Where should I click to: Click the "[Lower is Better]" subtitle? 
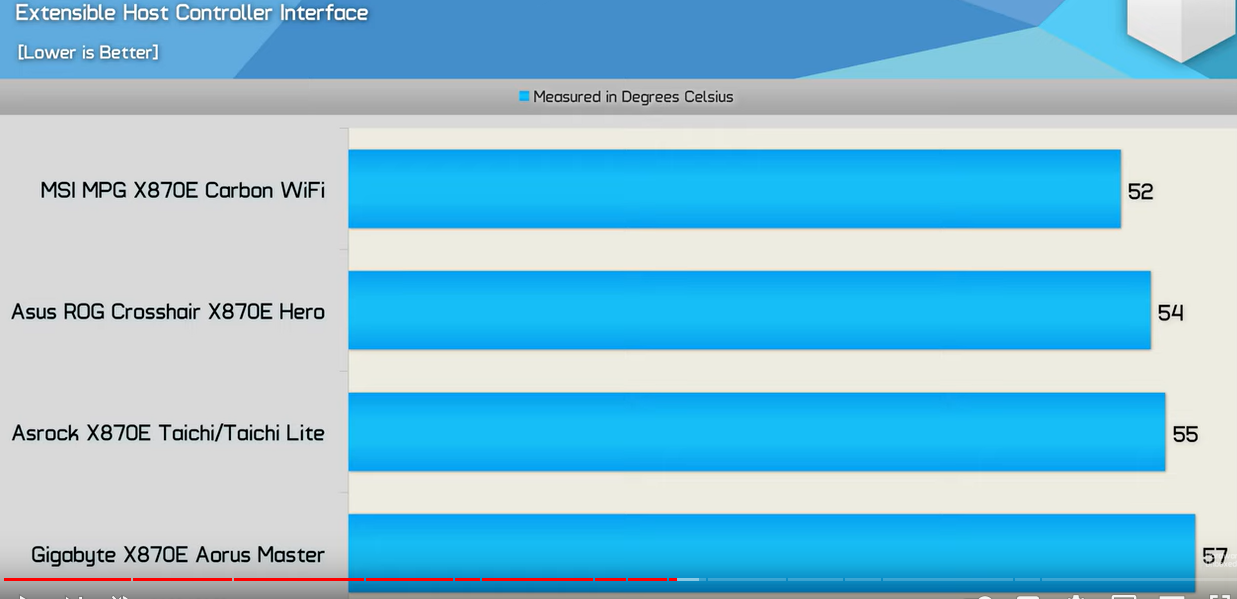click(x=88, y=52)
